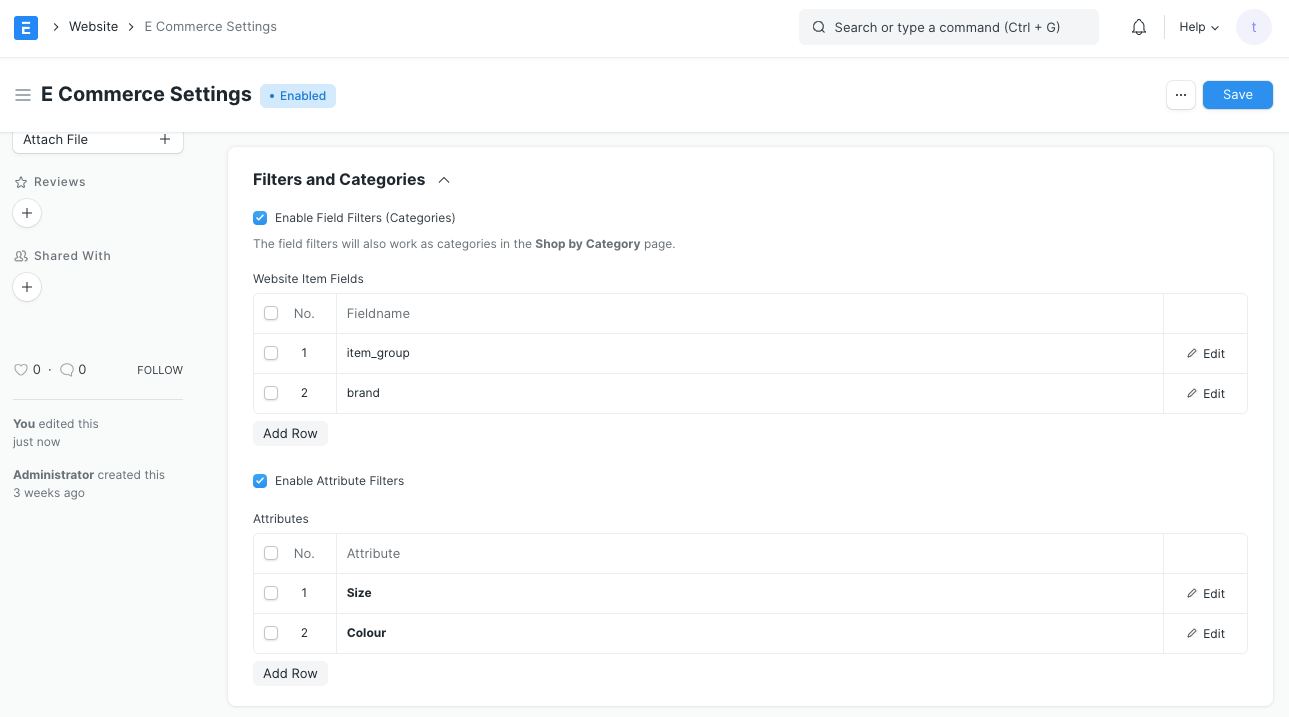Viewport: 1289px width, 717px height.
Task: Click the Shared With people icon
Action: (20, 255)
